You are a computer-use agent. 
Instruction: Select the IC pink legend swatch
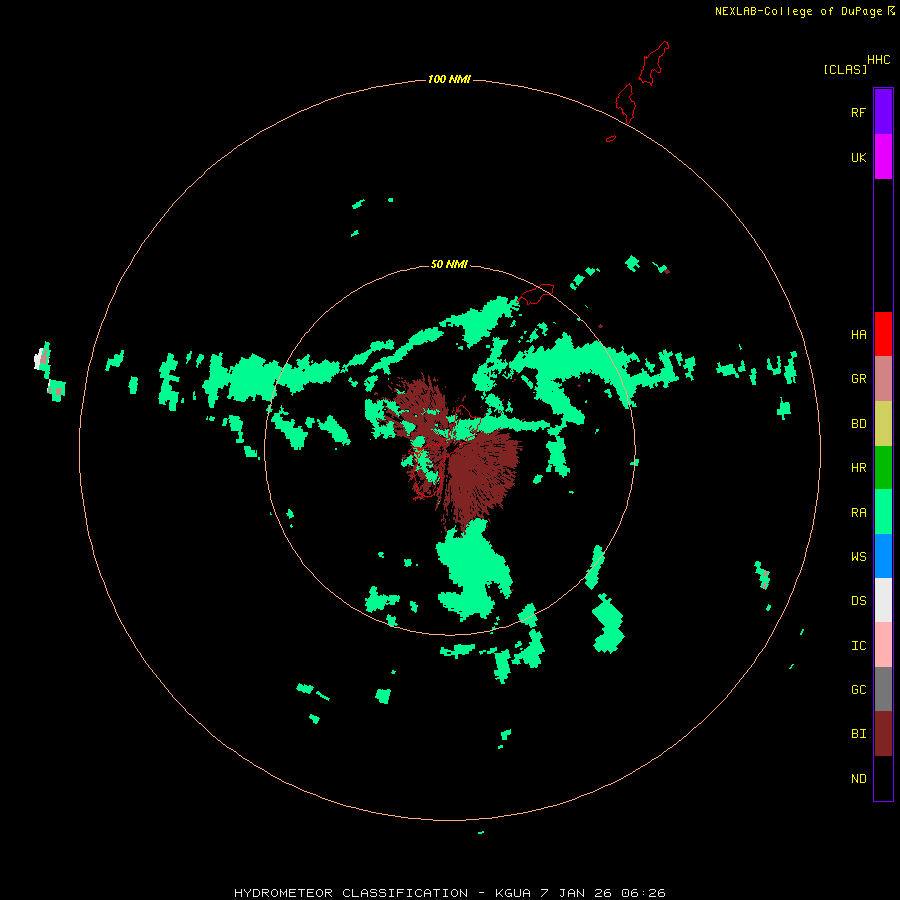pos(883,645)
